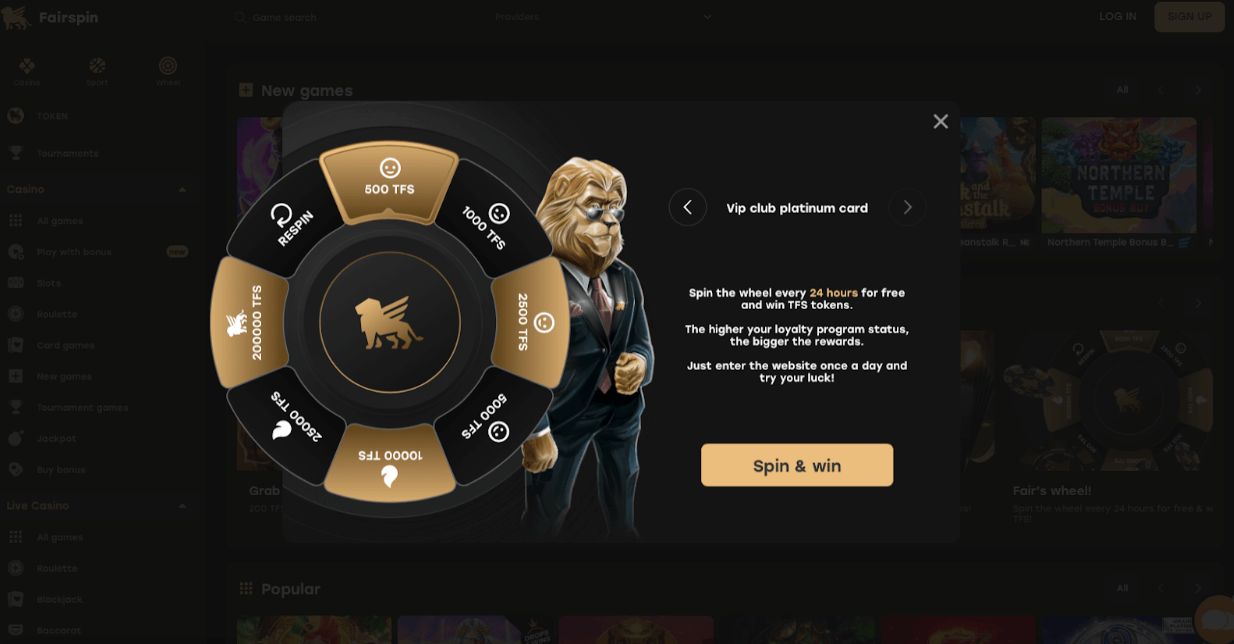Open the Wheel tab icon
The image size is (1234, 644).
point(168,71)
